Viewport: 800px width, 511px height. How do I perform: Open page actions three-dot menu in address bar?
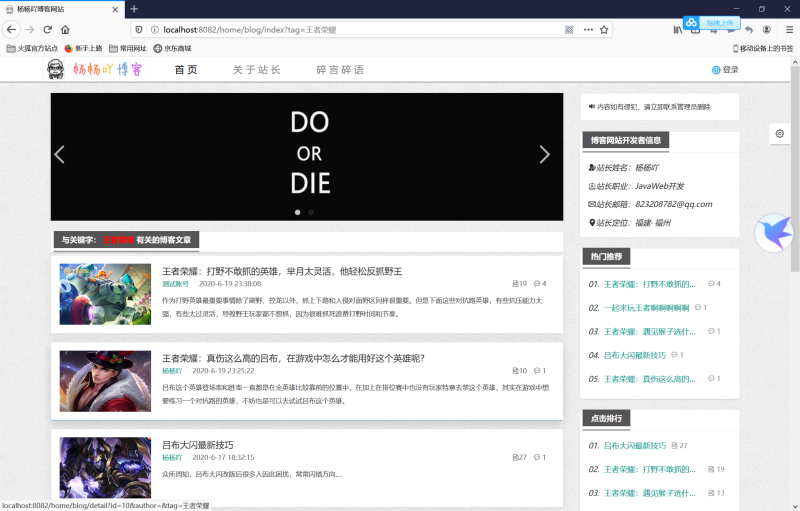[x=586, y=30]
